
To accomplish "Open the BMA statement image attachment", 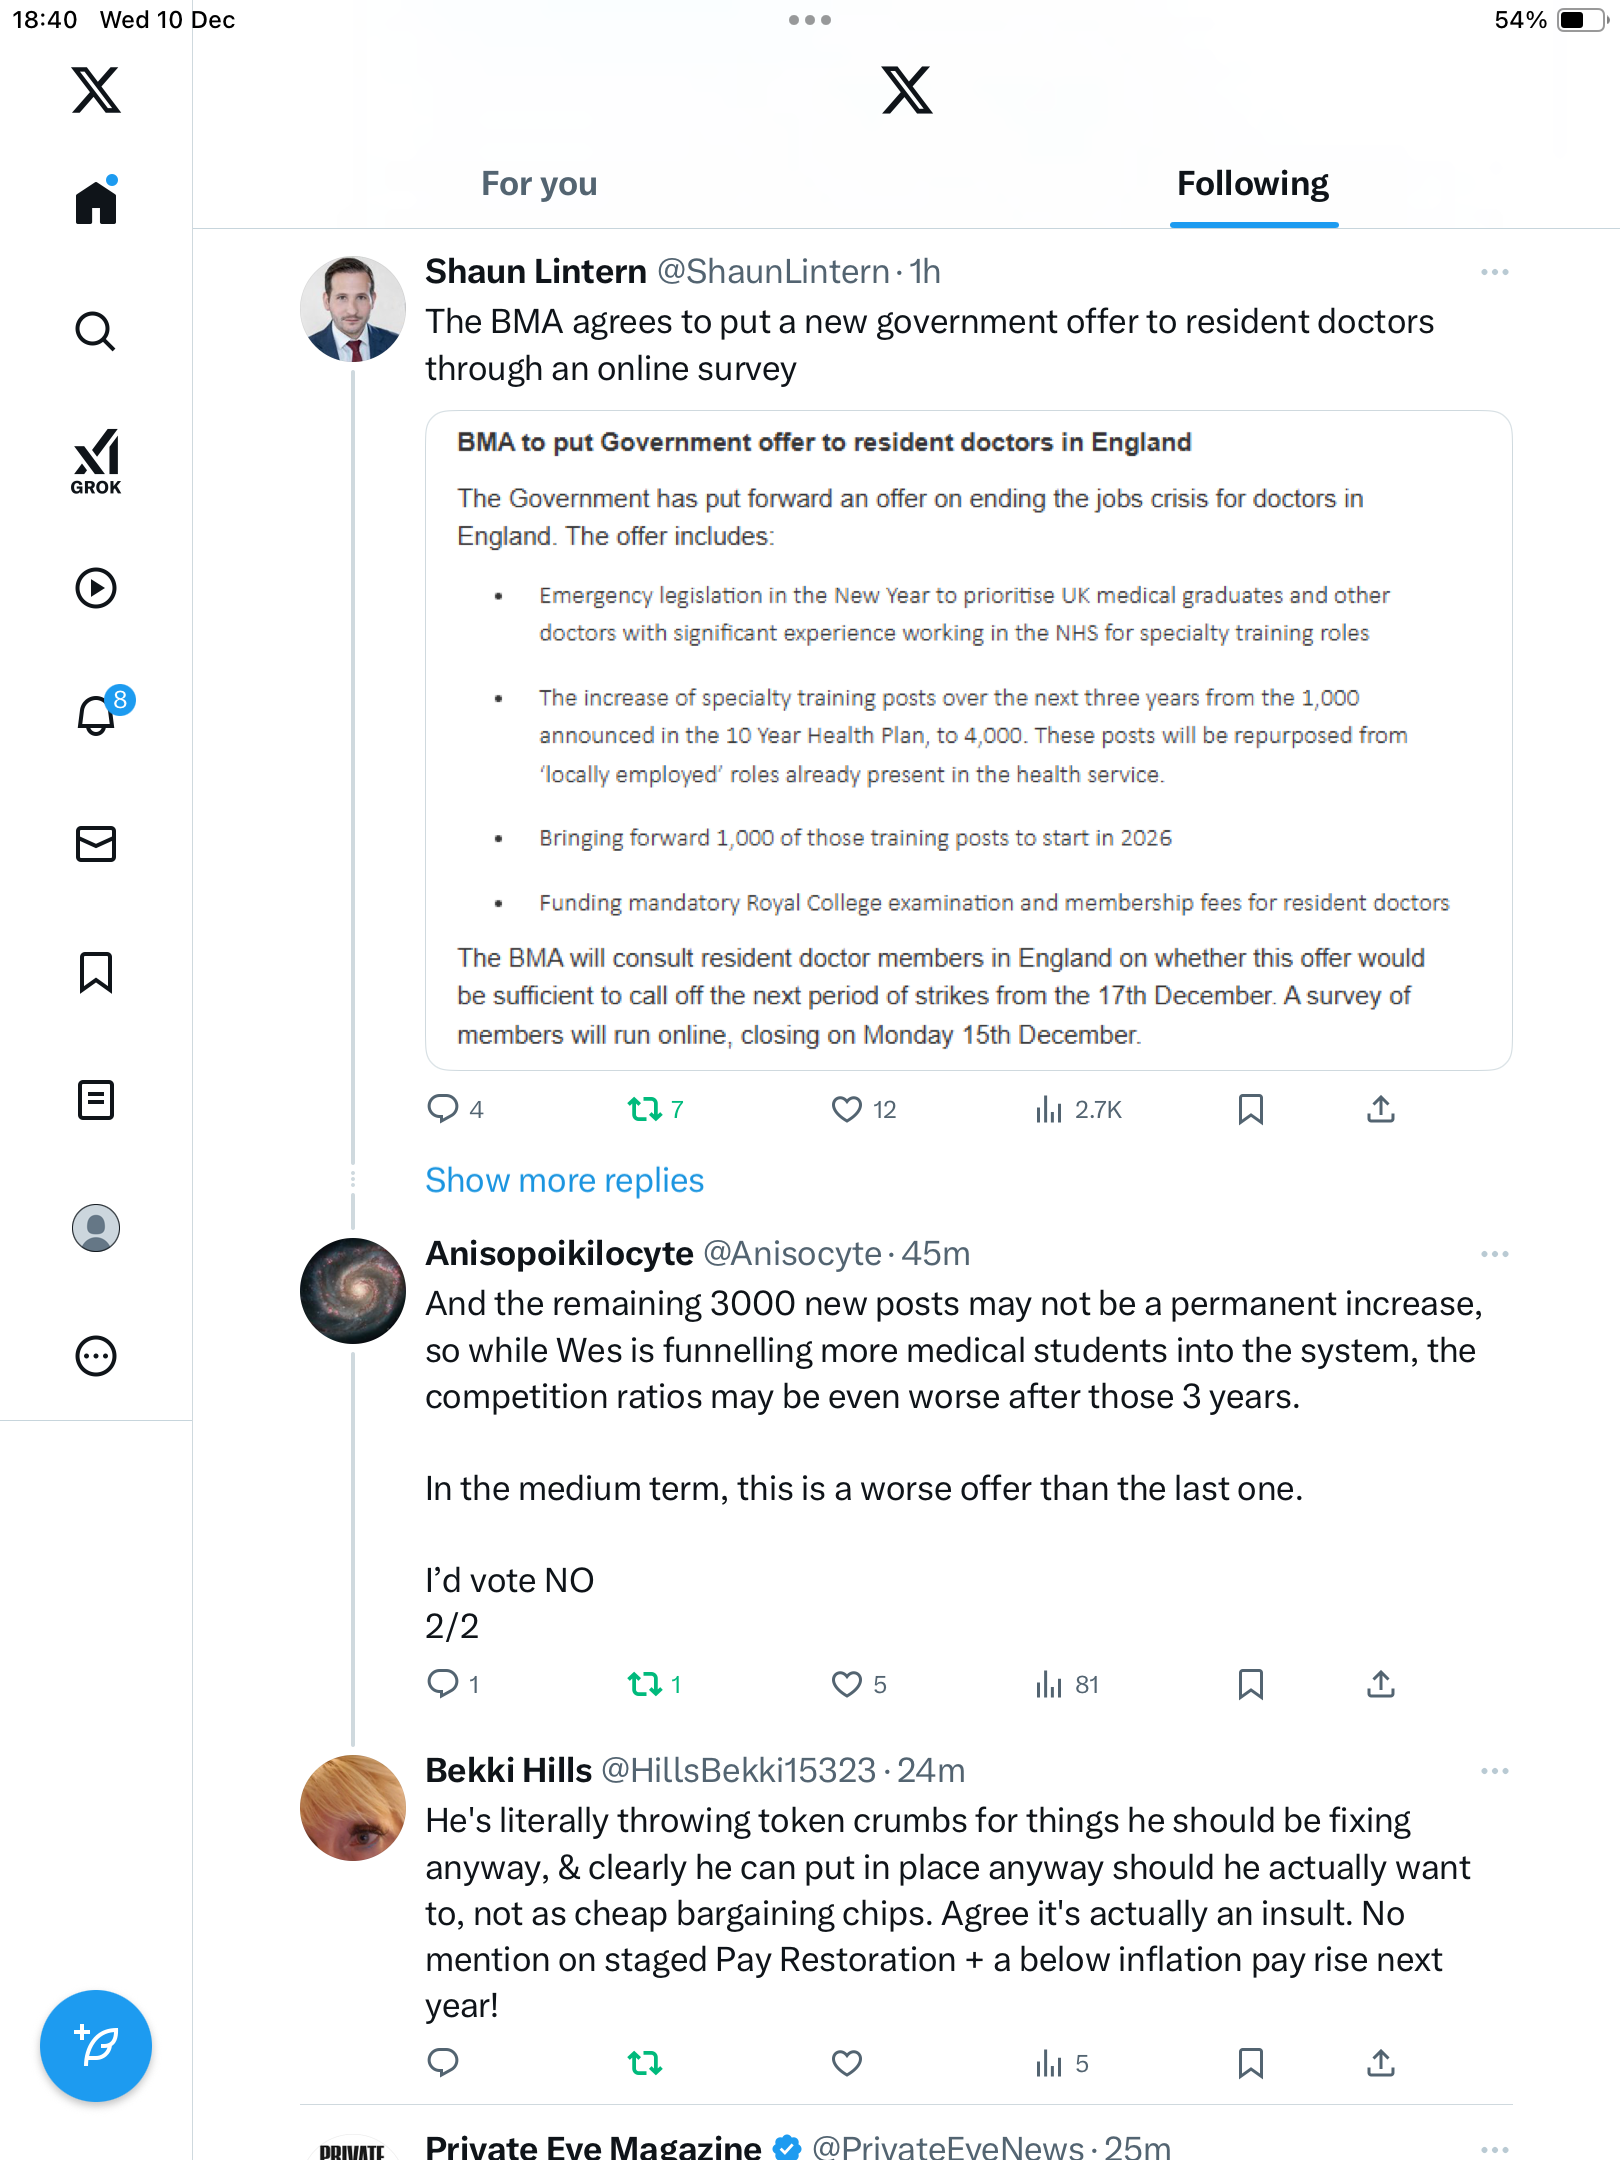I will click(968, 740).
